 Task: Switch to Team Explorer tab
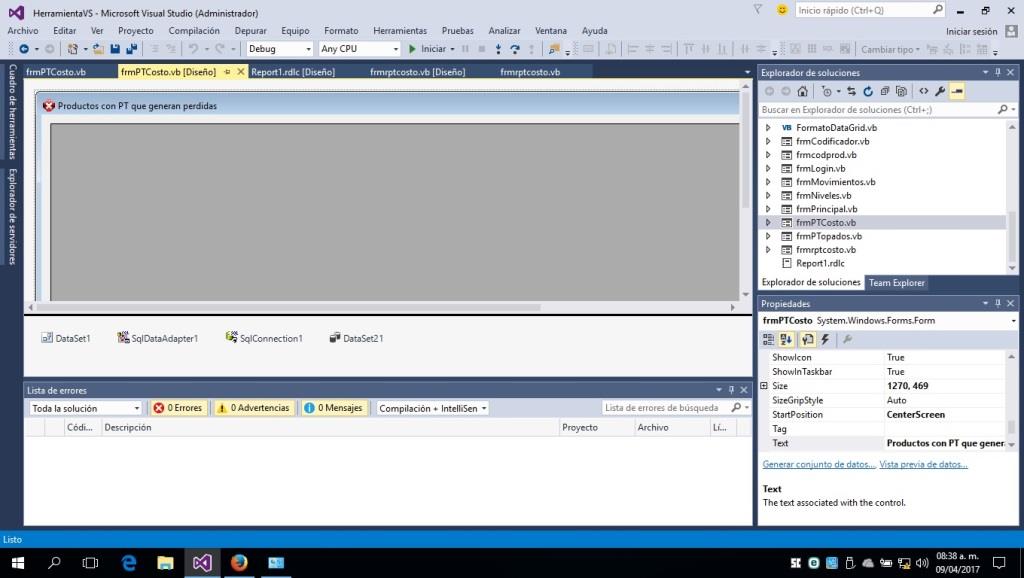click(897, 283)
